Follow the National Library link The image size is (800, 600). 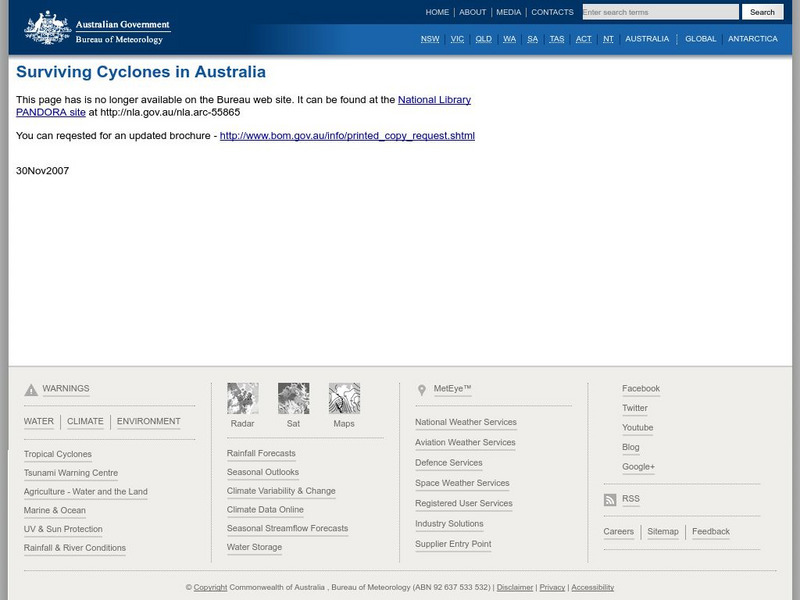[x=434, y=100]
